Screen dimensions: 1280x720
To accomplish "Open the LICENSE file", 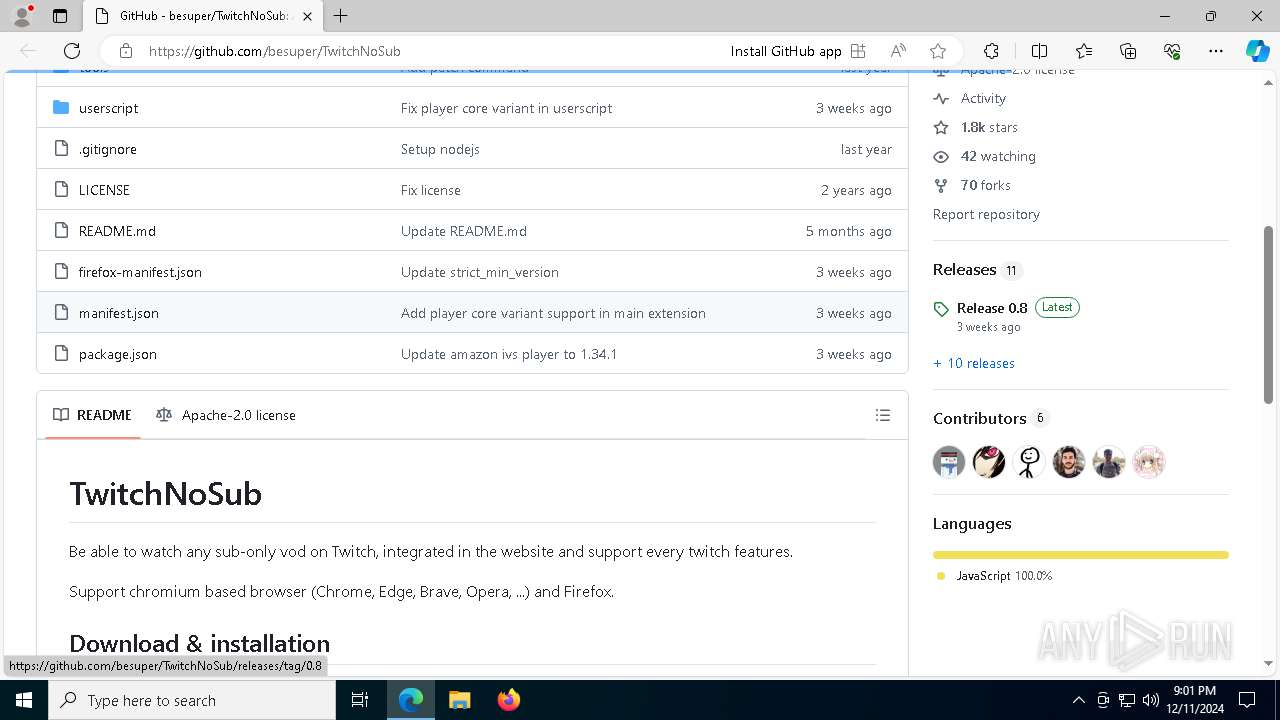I will click(x=104, y=190).
